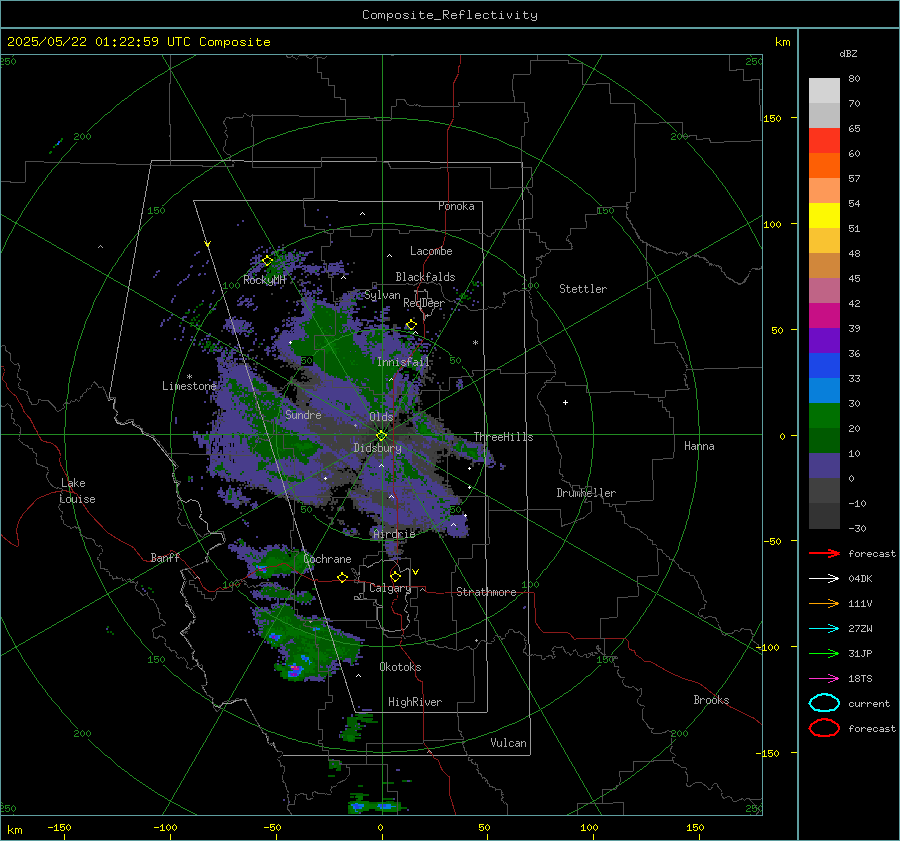This screenshot has width=900, height=841.
Task: Select the blue 33–36 dBZ swatch
Action: click(824, 366)
